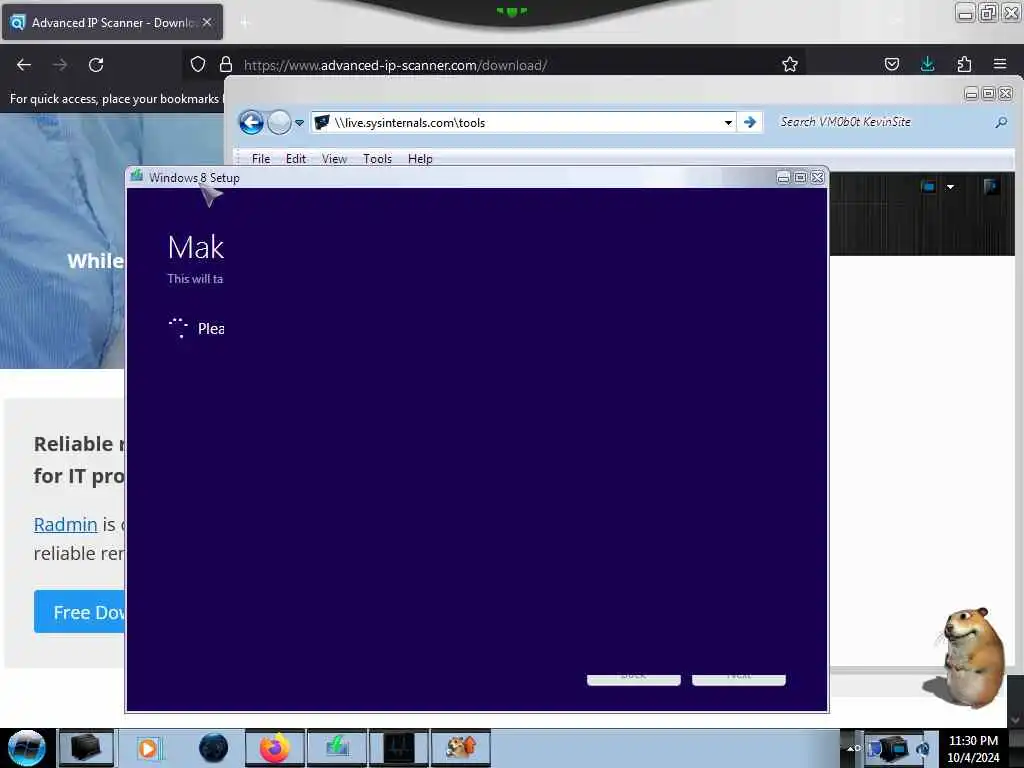Open the Firefox downloads panel
The width and height of the screenshot is (1024, 768).
point(927,64)
